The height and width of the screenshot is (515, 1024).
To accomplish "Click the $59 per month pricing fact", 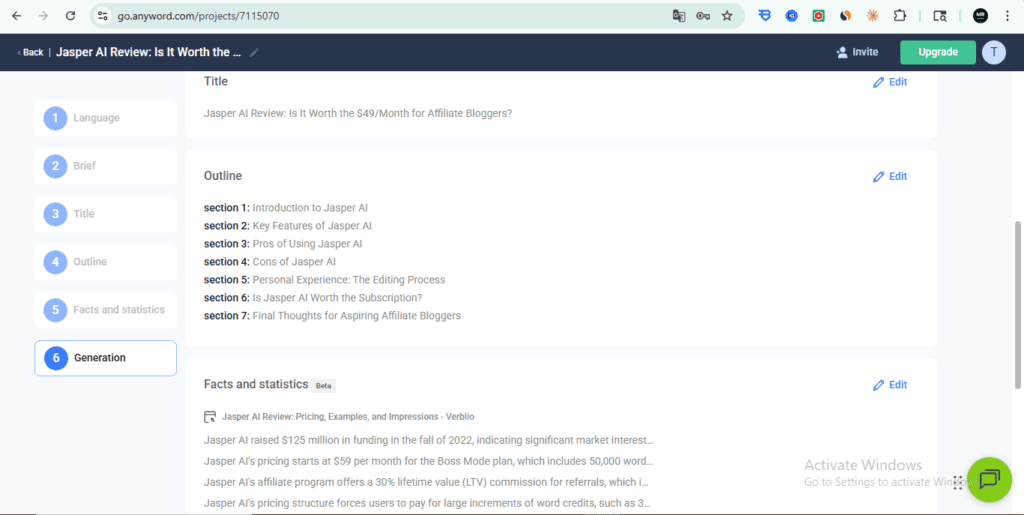I will (428, 461).
